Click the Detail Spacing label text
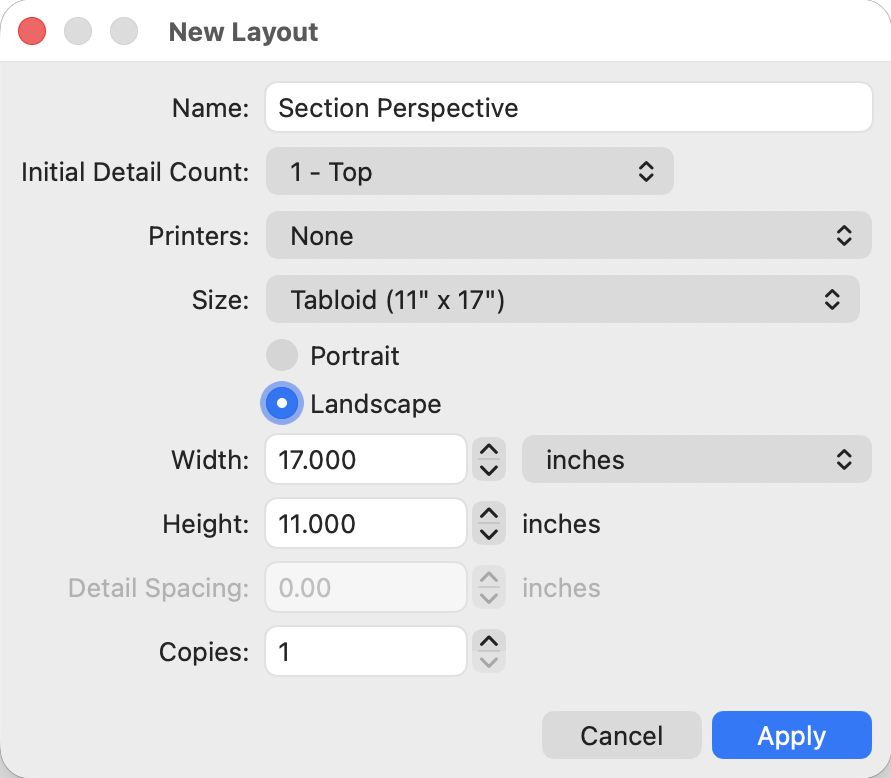This screenshot has height=778, width=891. [x=159, y=588]
